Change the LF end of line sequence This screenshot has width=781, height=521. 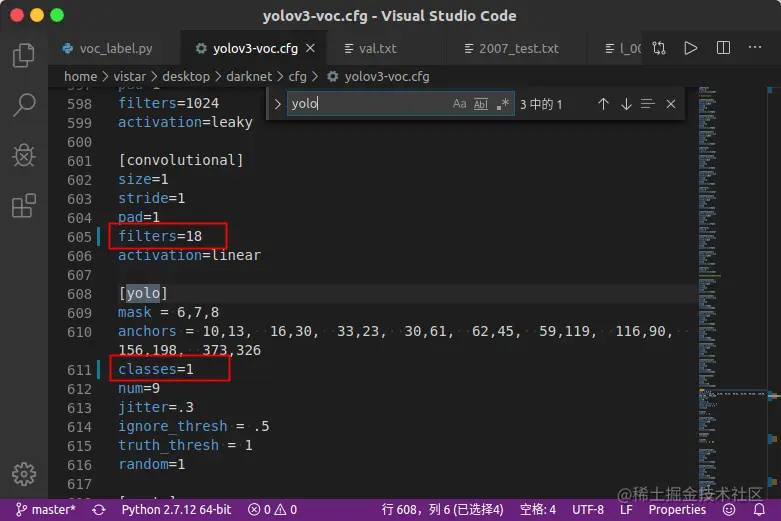626,510
